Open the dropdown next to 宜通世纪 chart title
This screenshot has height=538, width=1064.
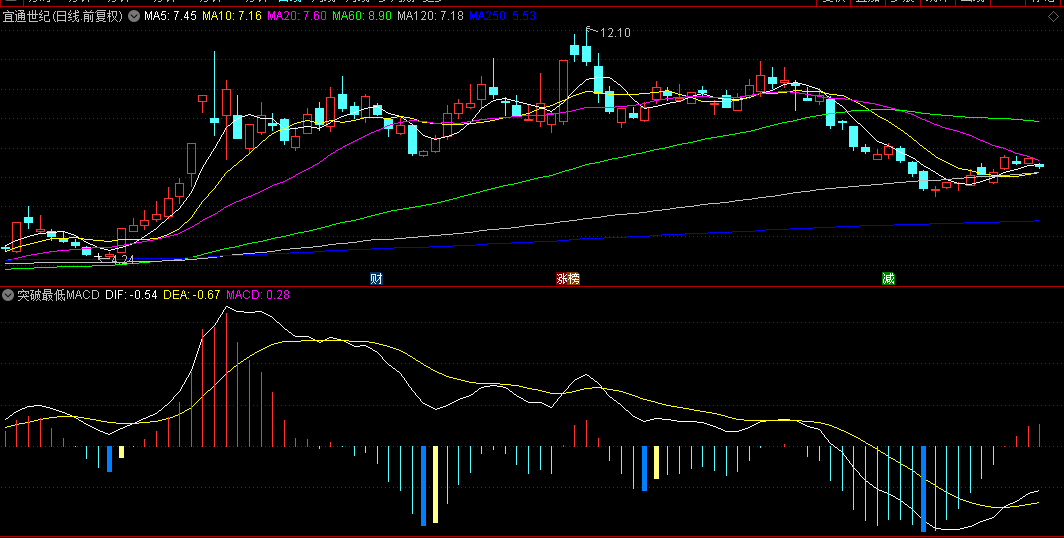(x=133, y=16)
